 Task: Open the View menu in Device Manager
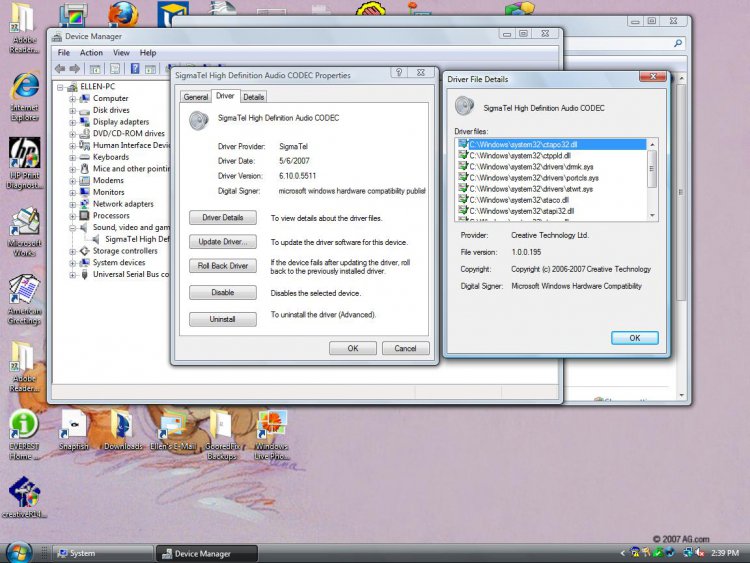pyautogui.click(x=121, y=53)
